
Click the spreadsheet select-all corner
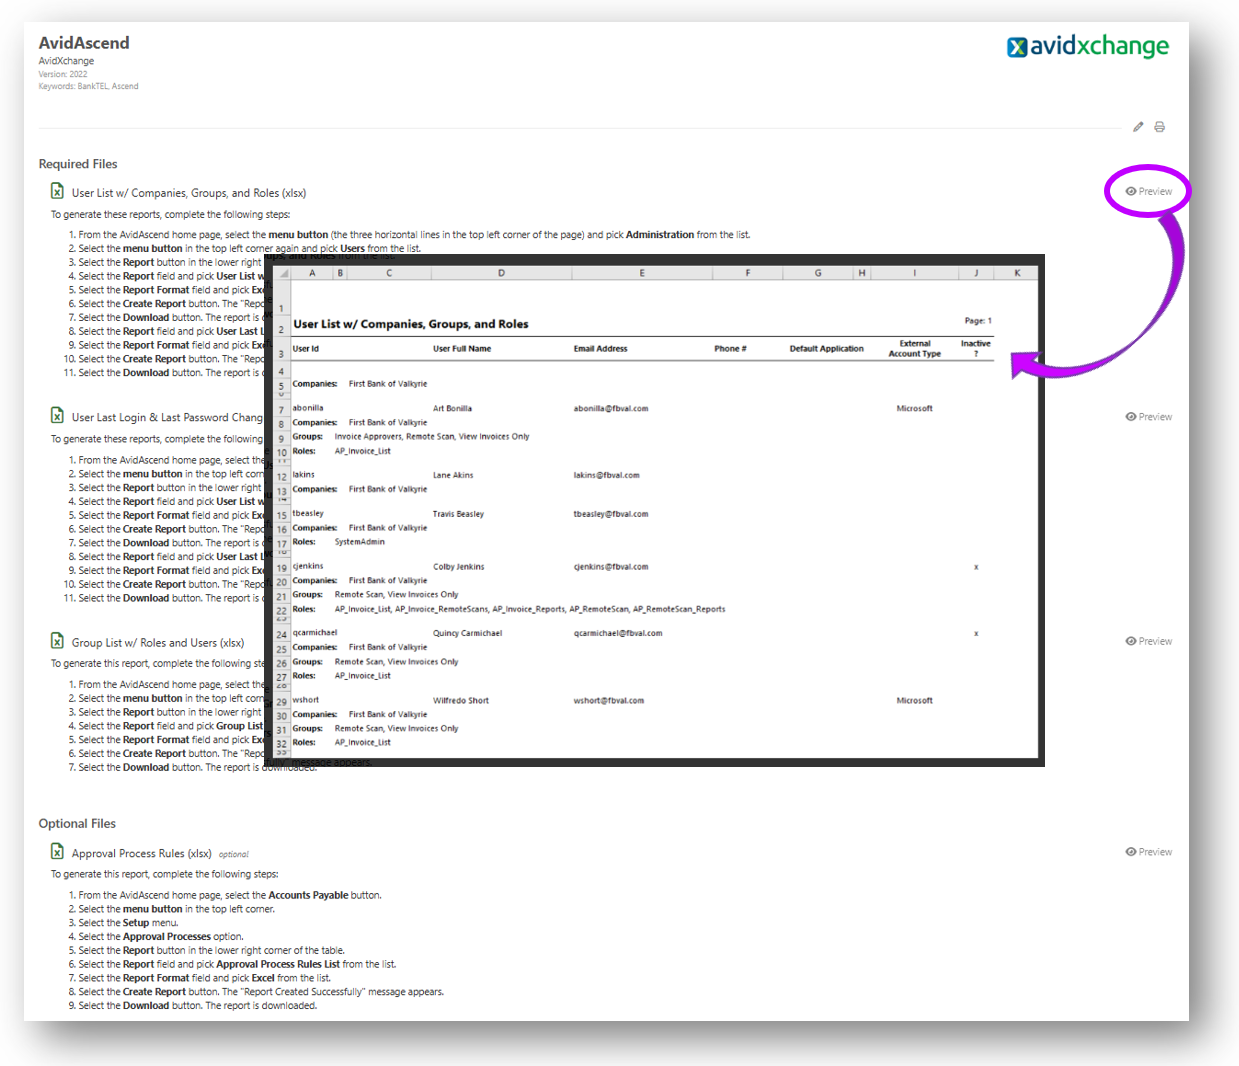pyautogui.click(x=283, y=273)
